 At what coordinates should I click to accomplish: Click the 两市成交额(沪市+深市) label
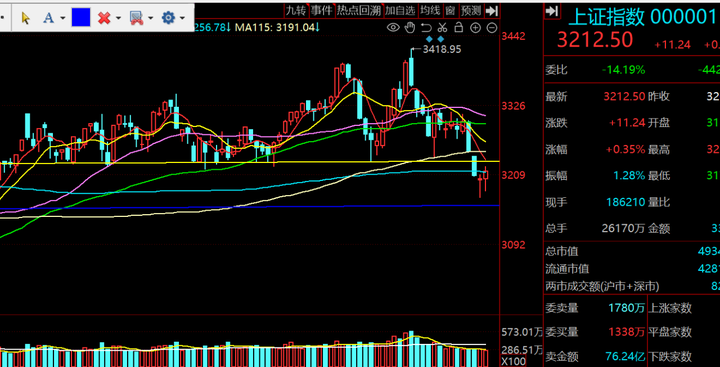[x=602, y=286]
